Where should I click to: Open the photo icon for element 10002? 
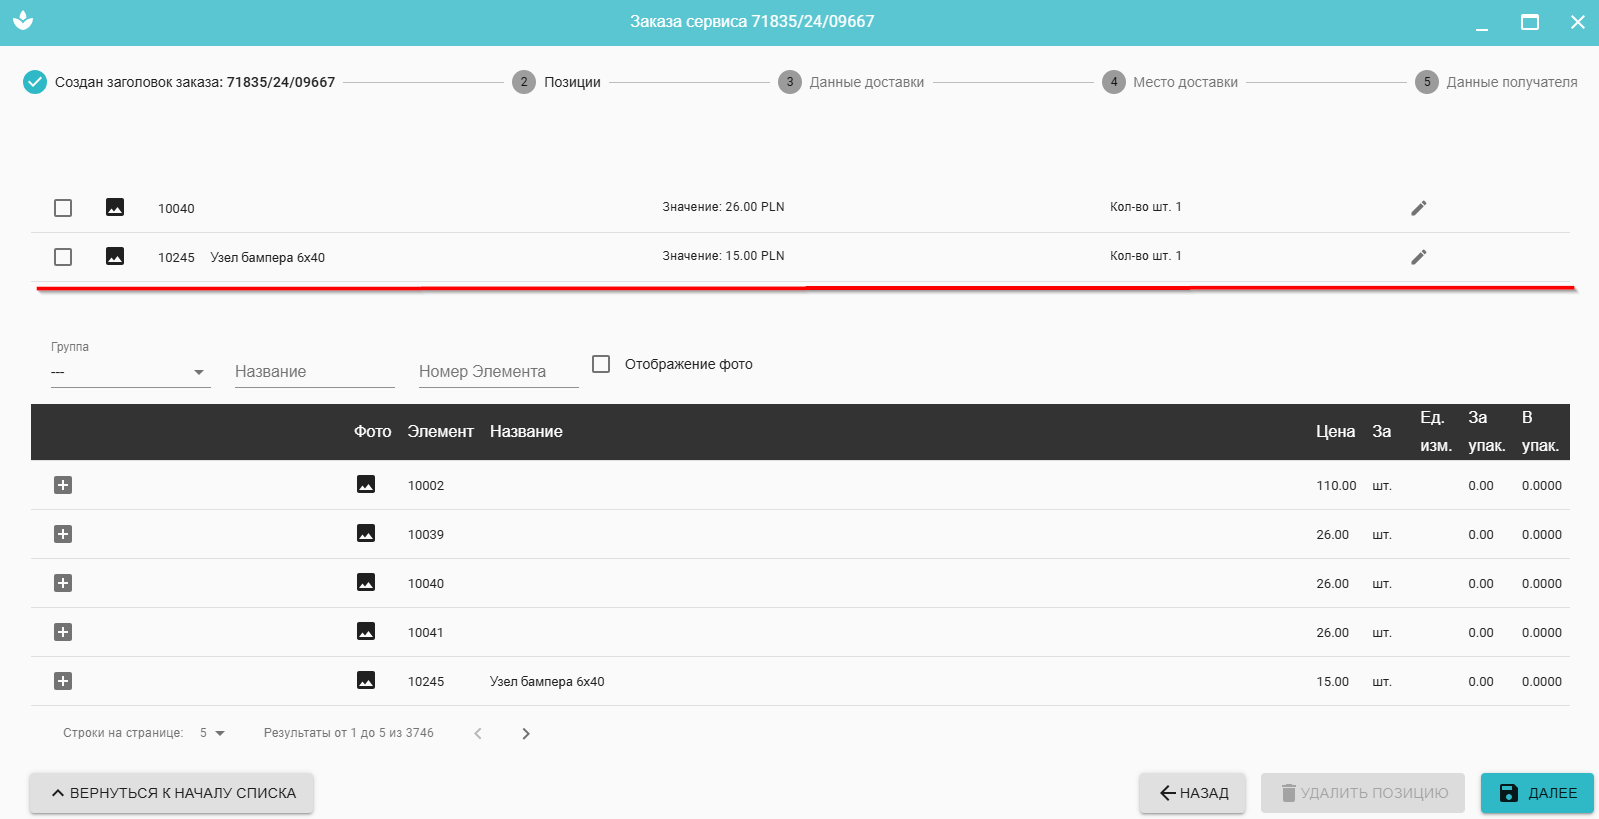[x=366, y=485]
